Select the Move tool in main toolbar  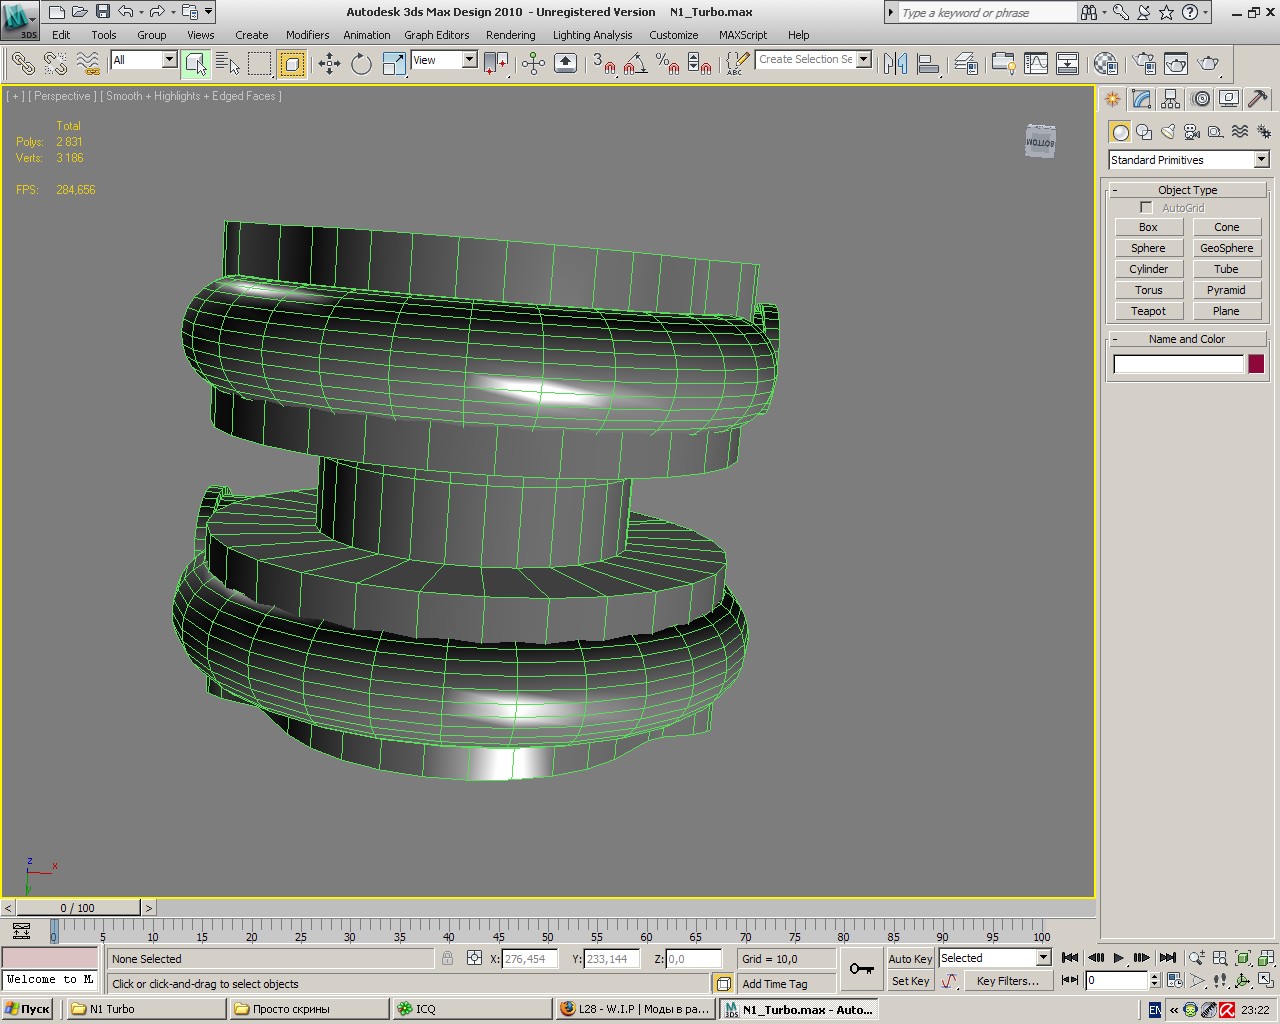coord(329,64)
